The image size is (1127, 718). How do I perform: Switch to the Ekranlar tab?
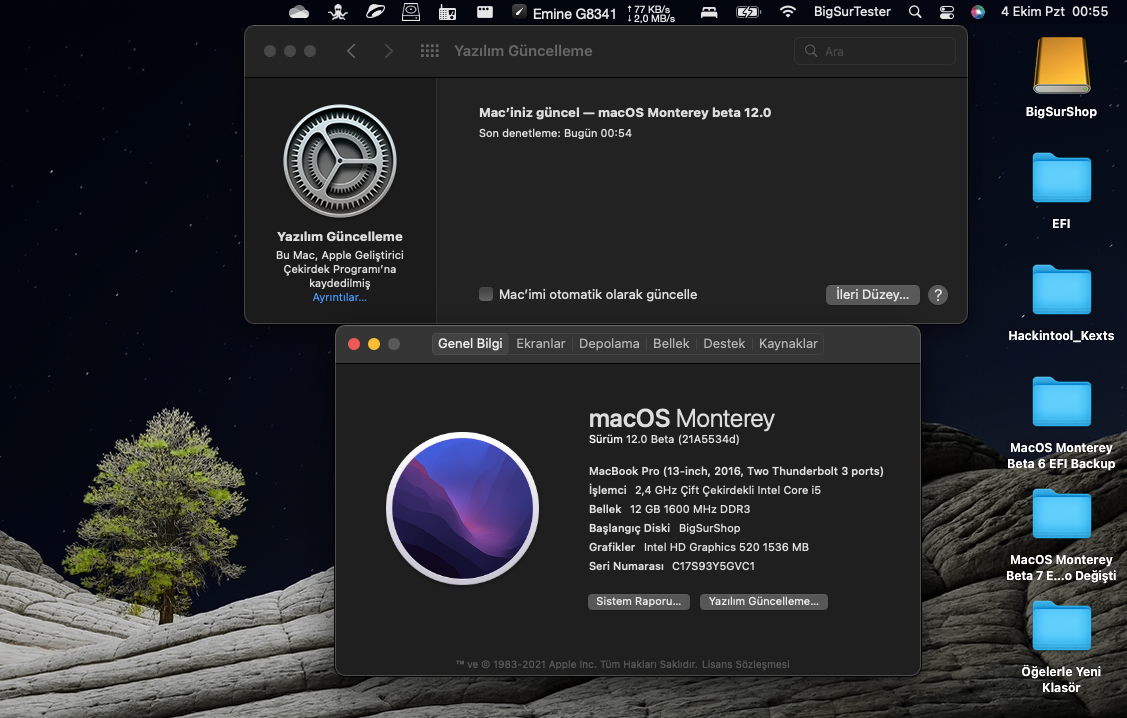coord(540,344)
